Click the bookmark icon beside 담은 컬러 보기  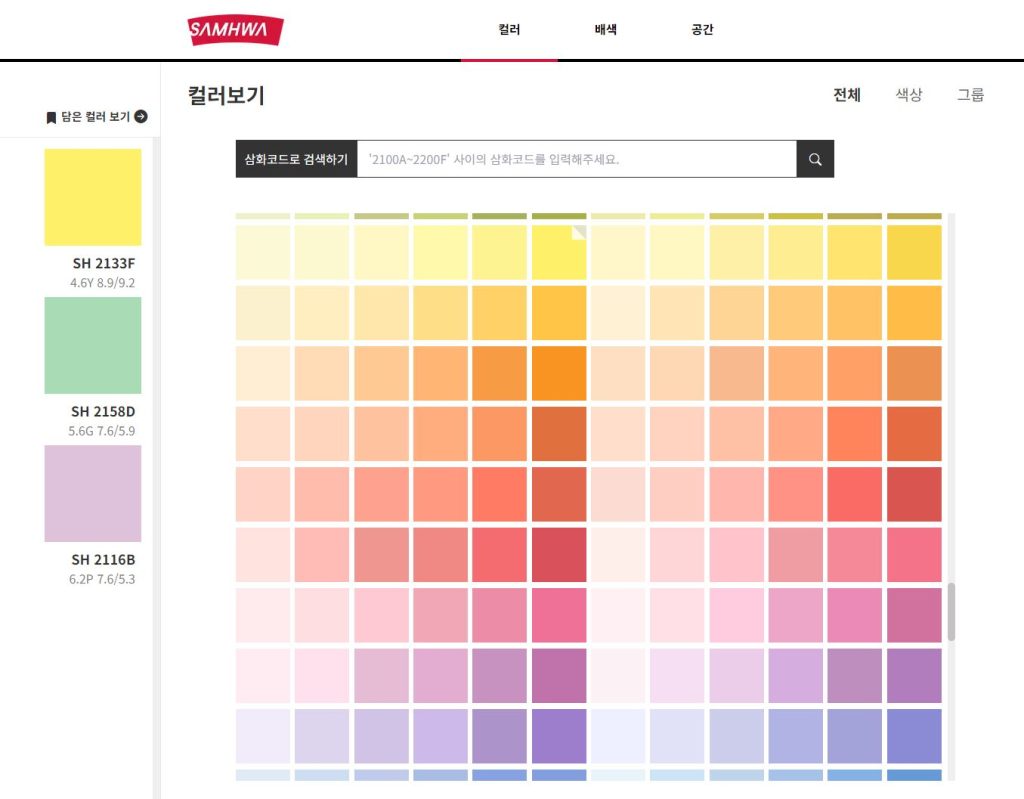pyautogui.click(x=51, y=118)
